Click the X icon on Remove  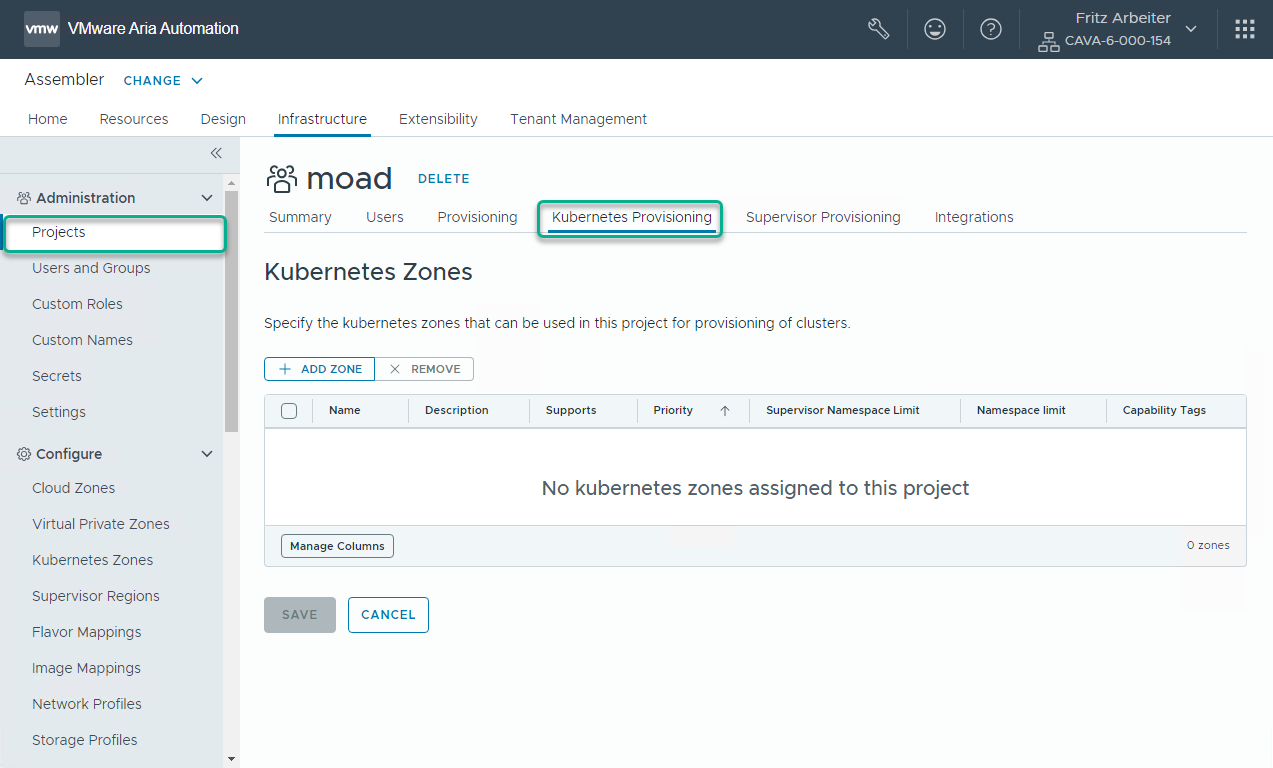click(395, 369)
